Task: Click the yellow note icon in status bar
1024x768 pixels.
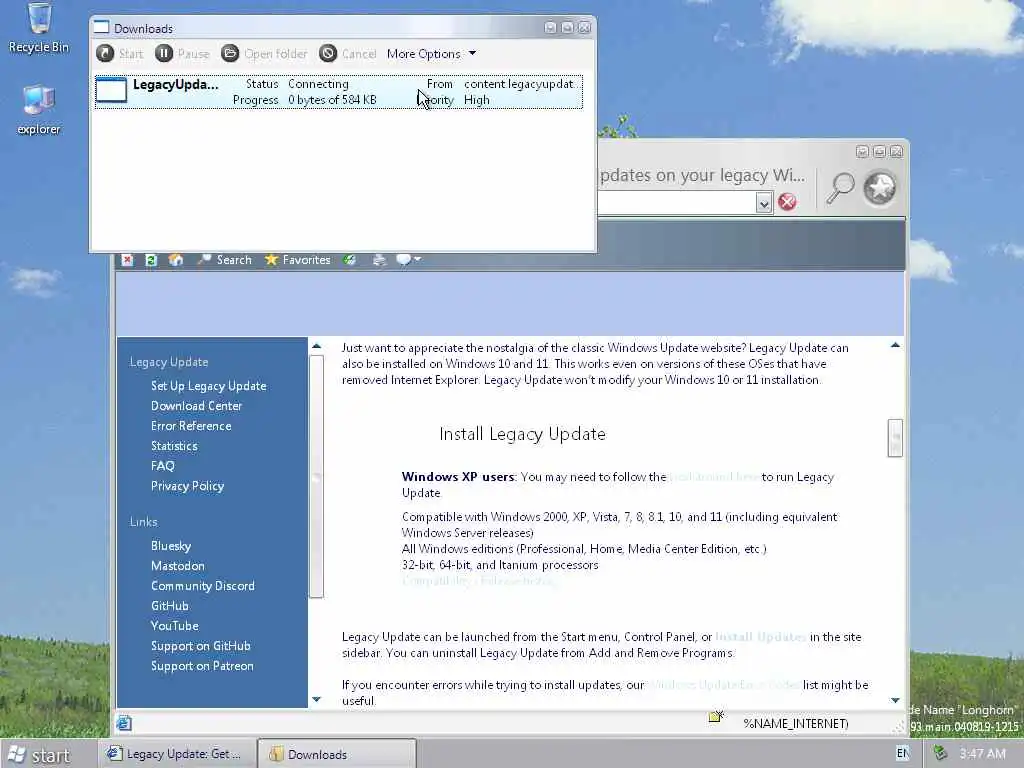Action: coord(716,716)
